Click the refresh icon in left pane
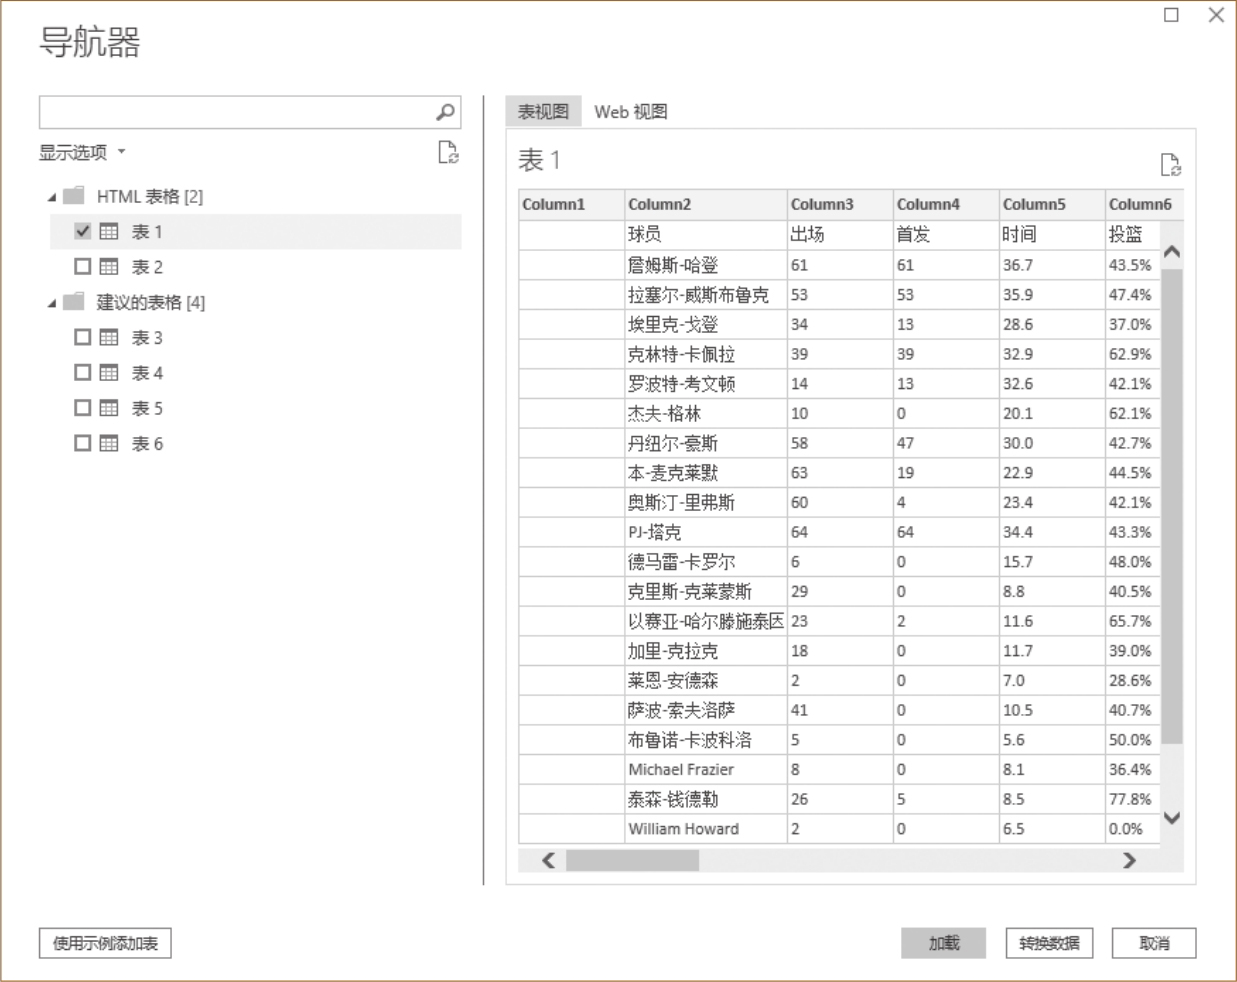 (448, 152)
